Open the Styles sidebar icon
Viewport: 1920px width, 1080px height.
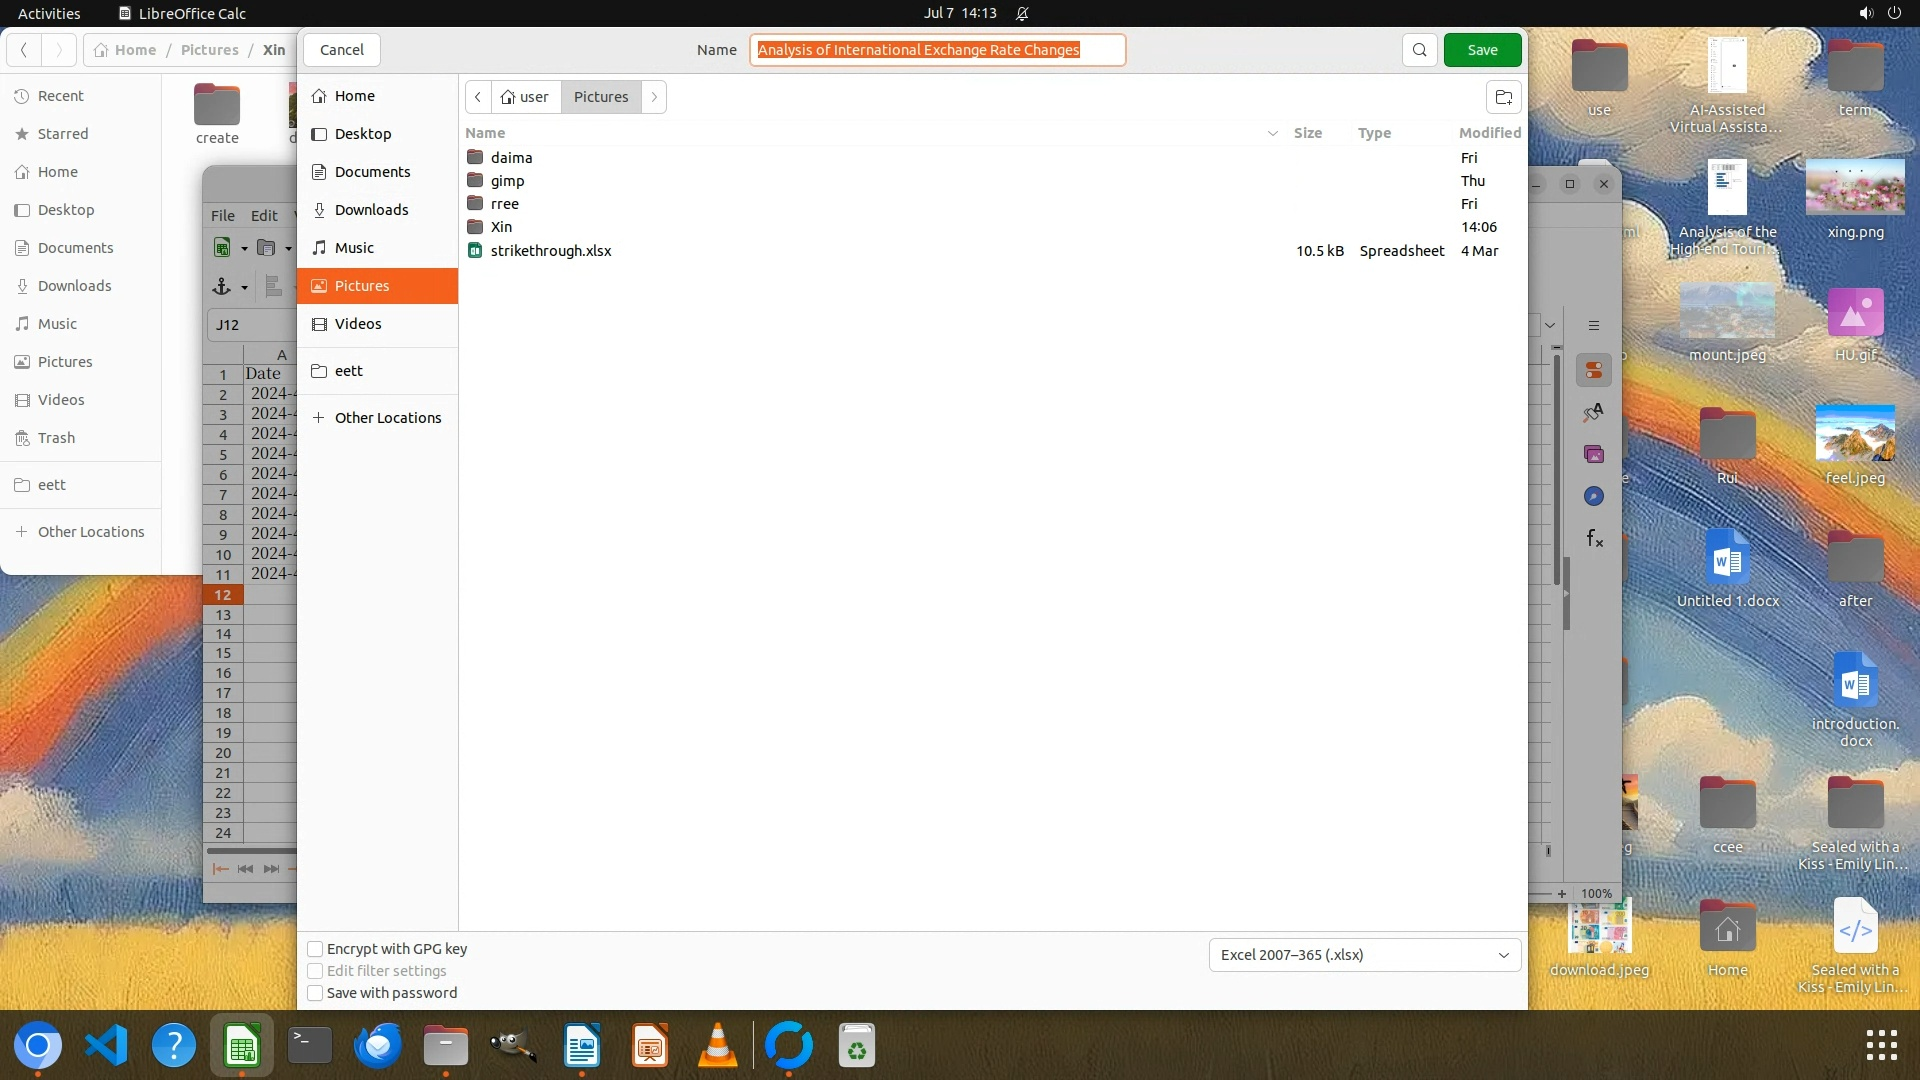click(x=1594, y=412)
